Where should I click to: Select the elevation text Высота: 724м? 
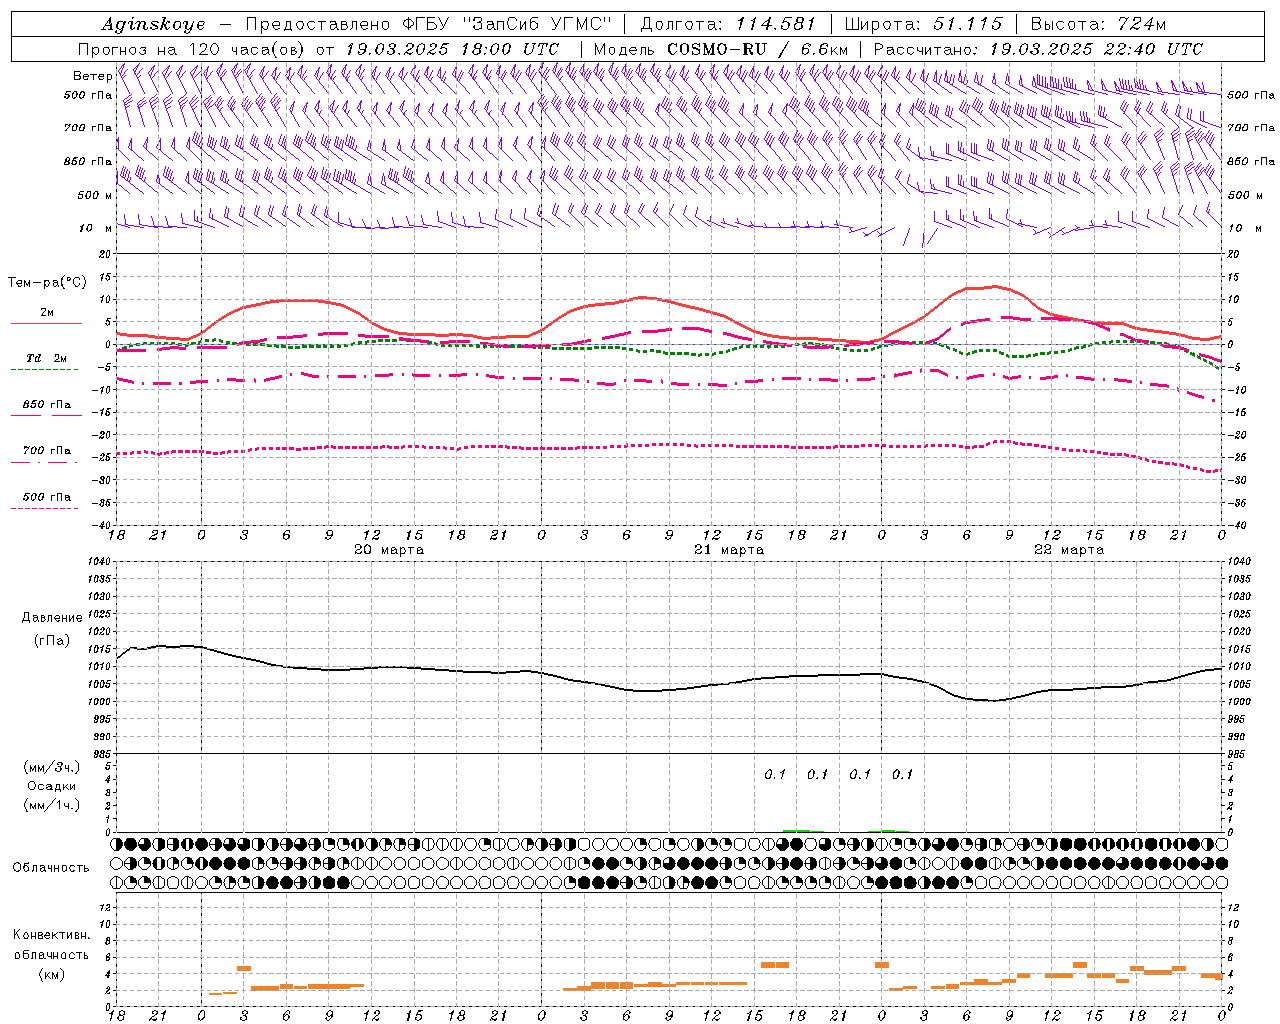[x=1098, y=24]
